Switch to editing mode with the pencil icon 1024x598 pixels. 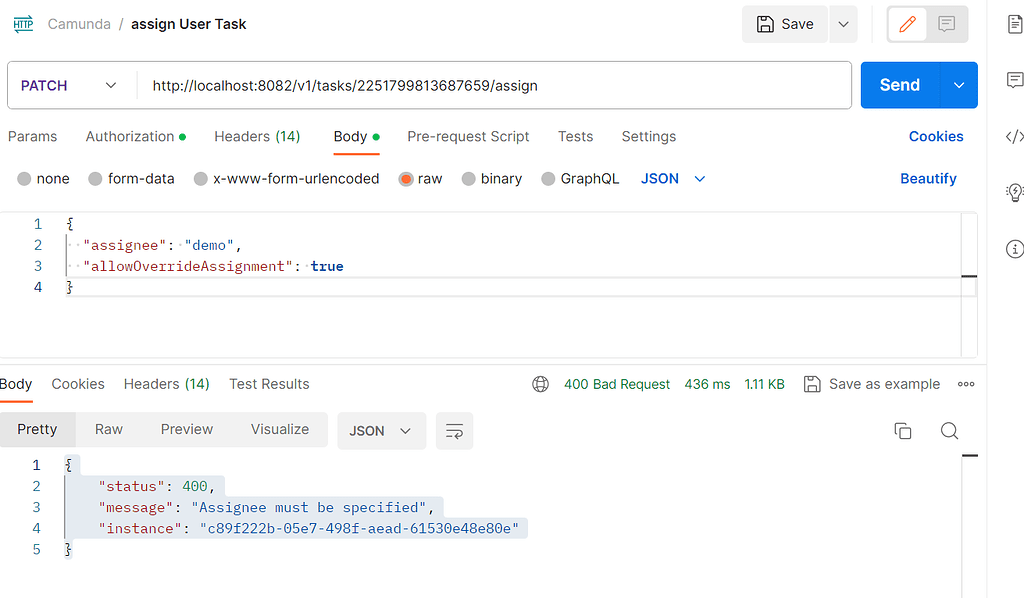pyautogui.click(x=908, y=23)
